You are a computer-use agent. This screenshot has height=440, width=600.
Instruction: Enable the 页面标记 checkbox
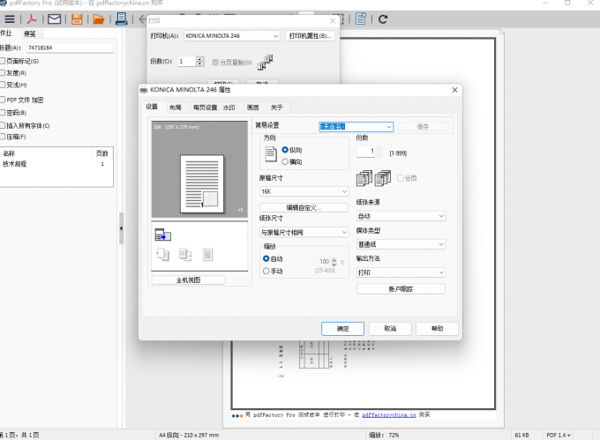[x=4, y=61]
